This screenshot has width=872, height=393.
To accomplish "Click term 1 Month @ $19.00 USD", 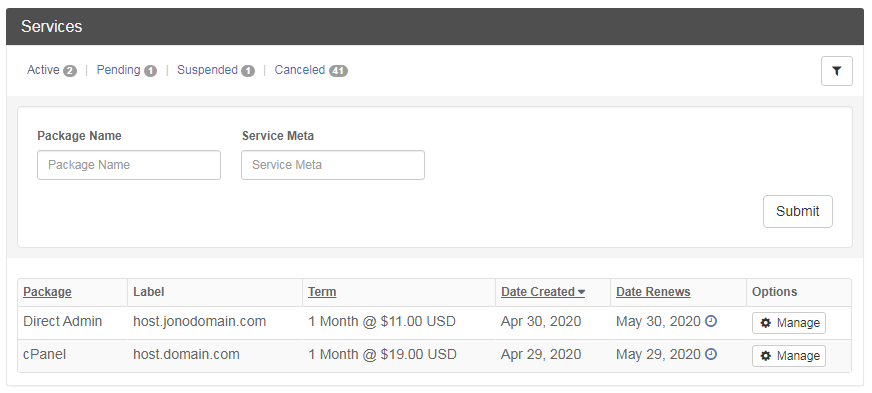I will click(x=382, y=355).
